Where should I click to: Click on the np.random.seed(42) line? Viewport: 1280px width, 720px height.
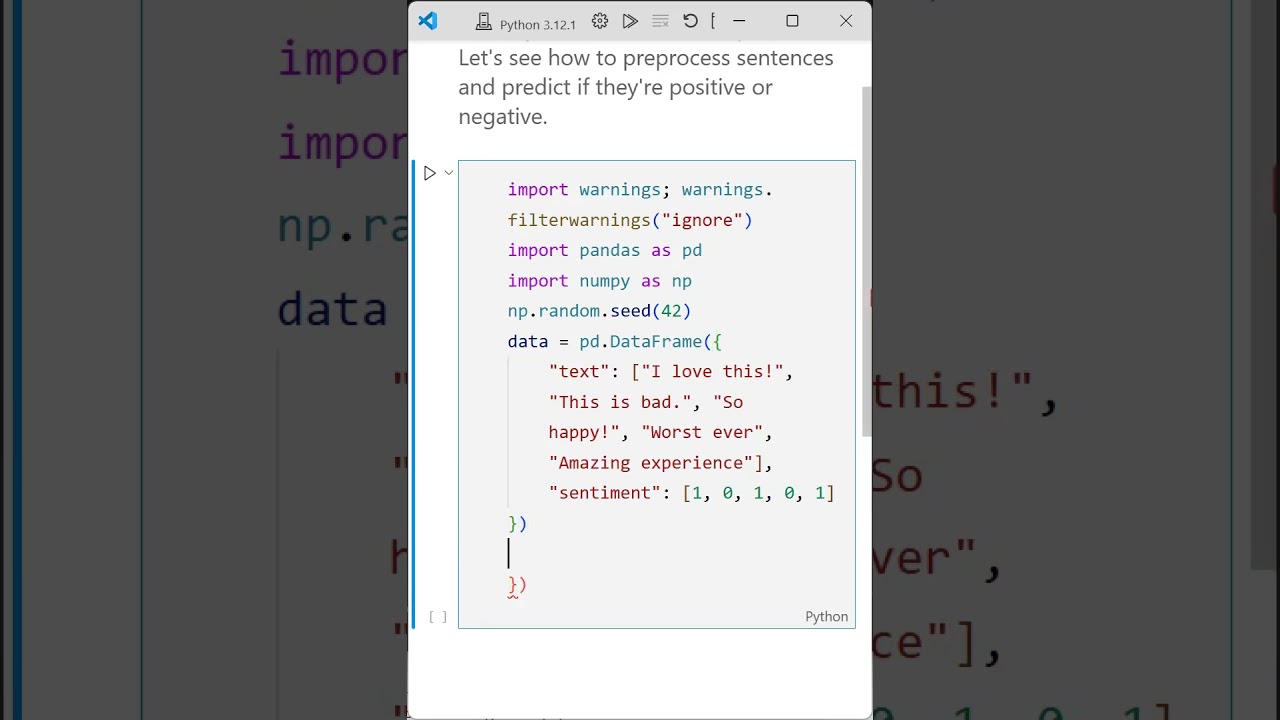[599, 311]
